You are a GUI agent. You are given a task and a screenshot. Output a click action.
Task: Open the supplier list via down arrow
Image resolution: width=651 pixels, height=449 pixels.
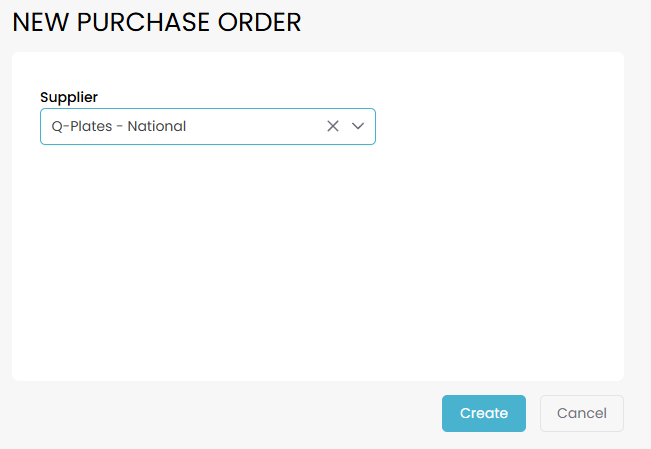coord(358,126)
